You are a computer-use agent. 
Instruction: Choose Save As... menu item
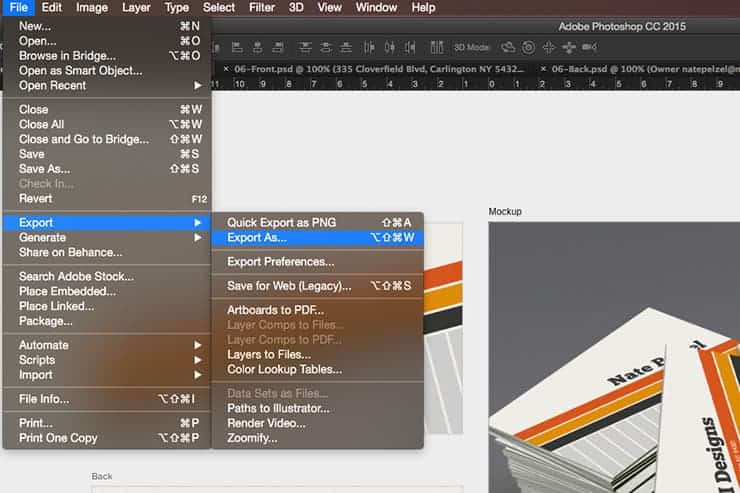[107, 169]
